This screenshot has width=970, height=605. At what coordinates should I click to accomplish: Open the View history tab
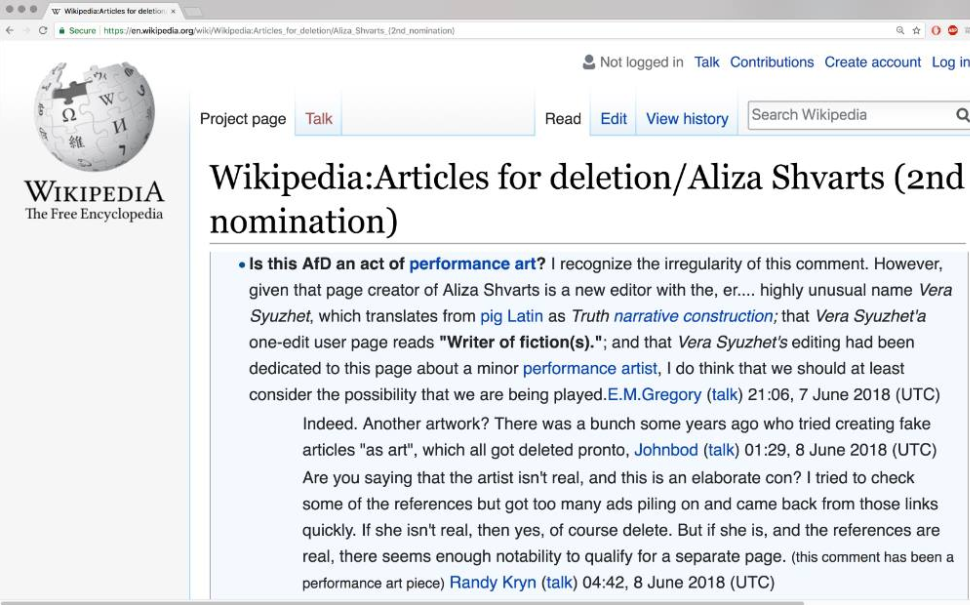coord(687,119)
